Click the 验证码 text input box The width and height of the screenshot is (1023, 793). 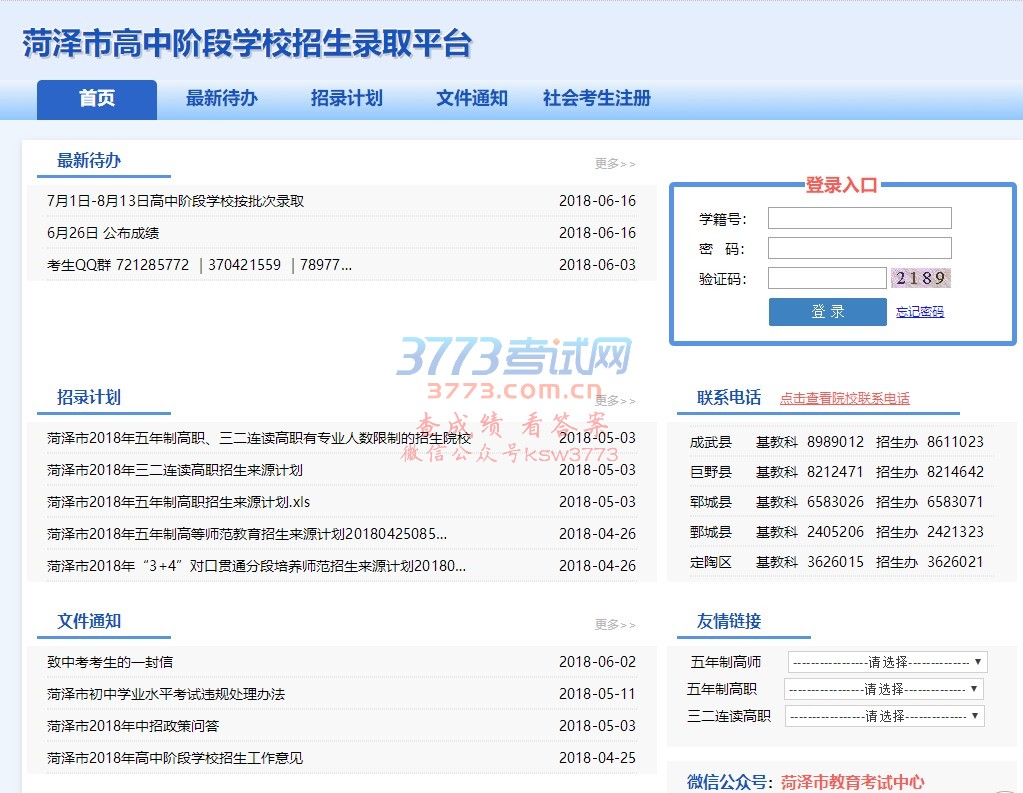click(x=826, y=278)
